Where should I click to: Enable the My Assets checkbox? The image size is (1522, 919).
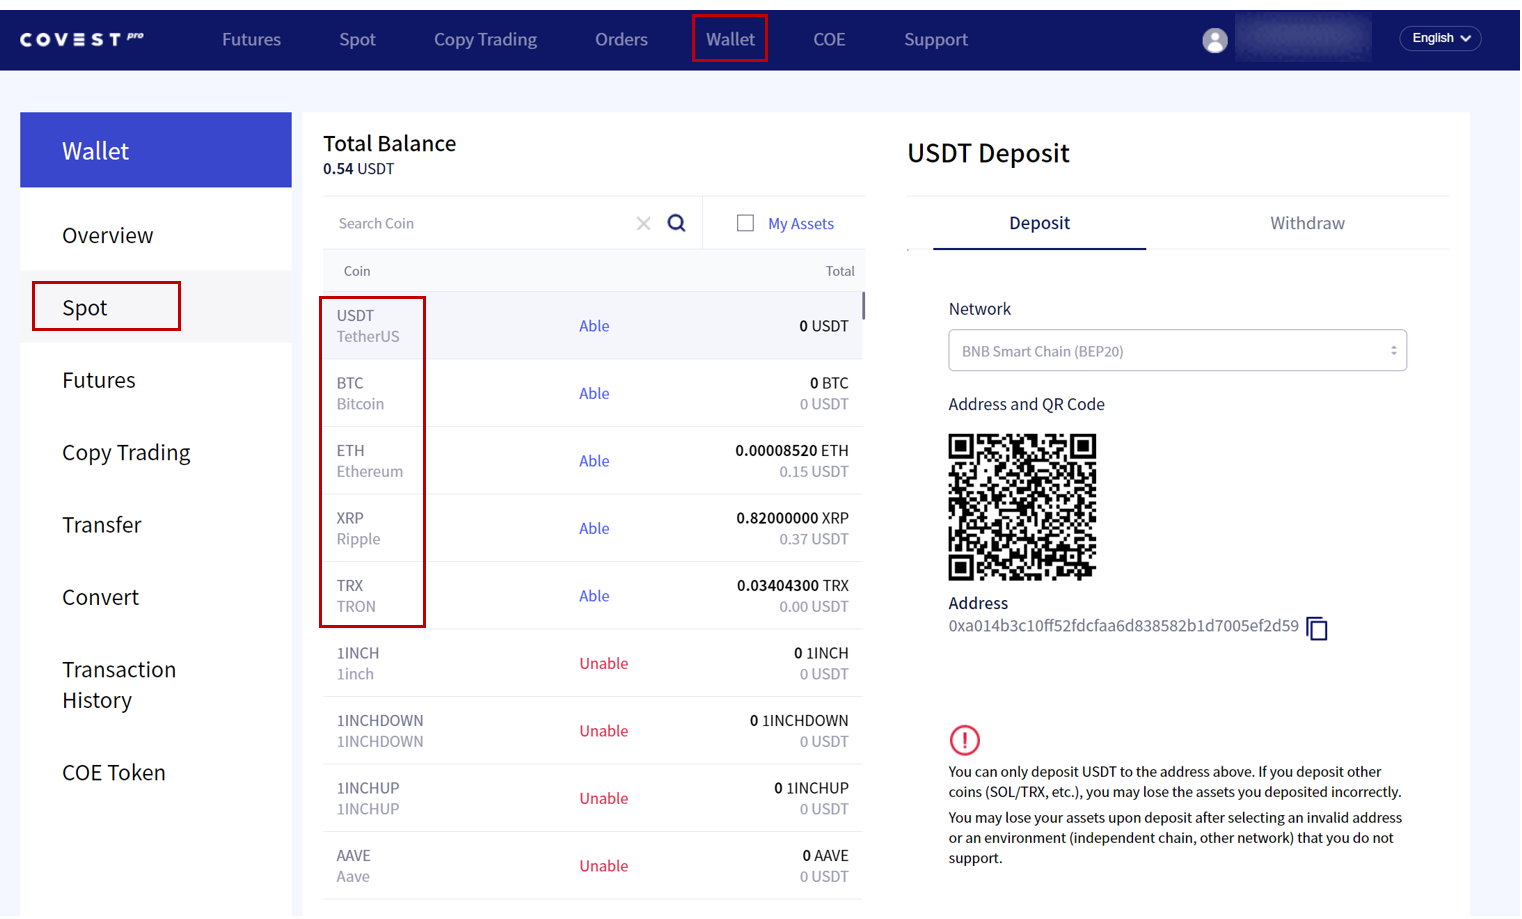tap(745, 223)
